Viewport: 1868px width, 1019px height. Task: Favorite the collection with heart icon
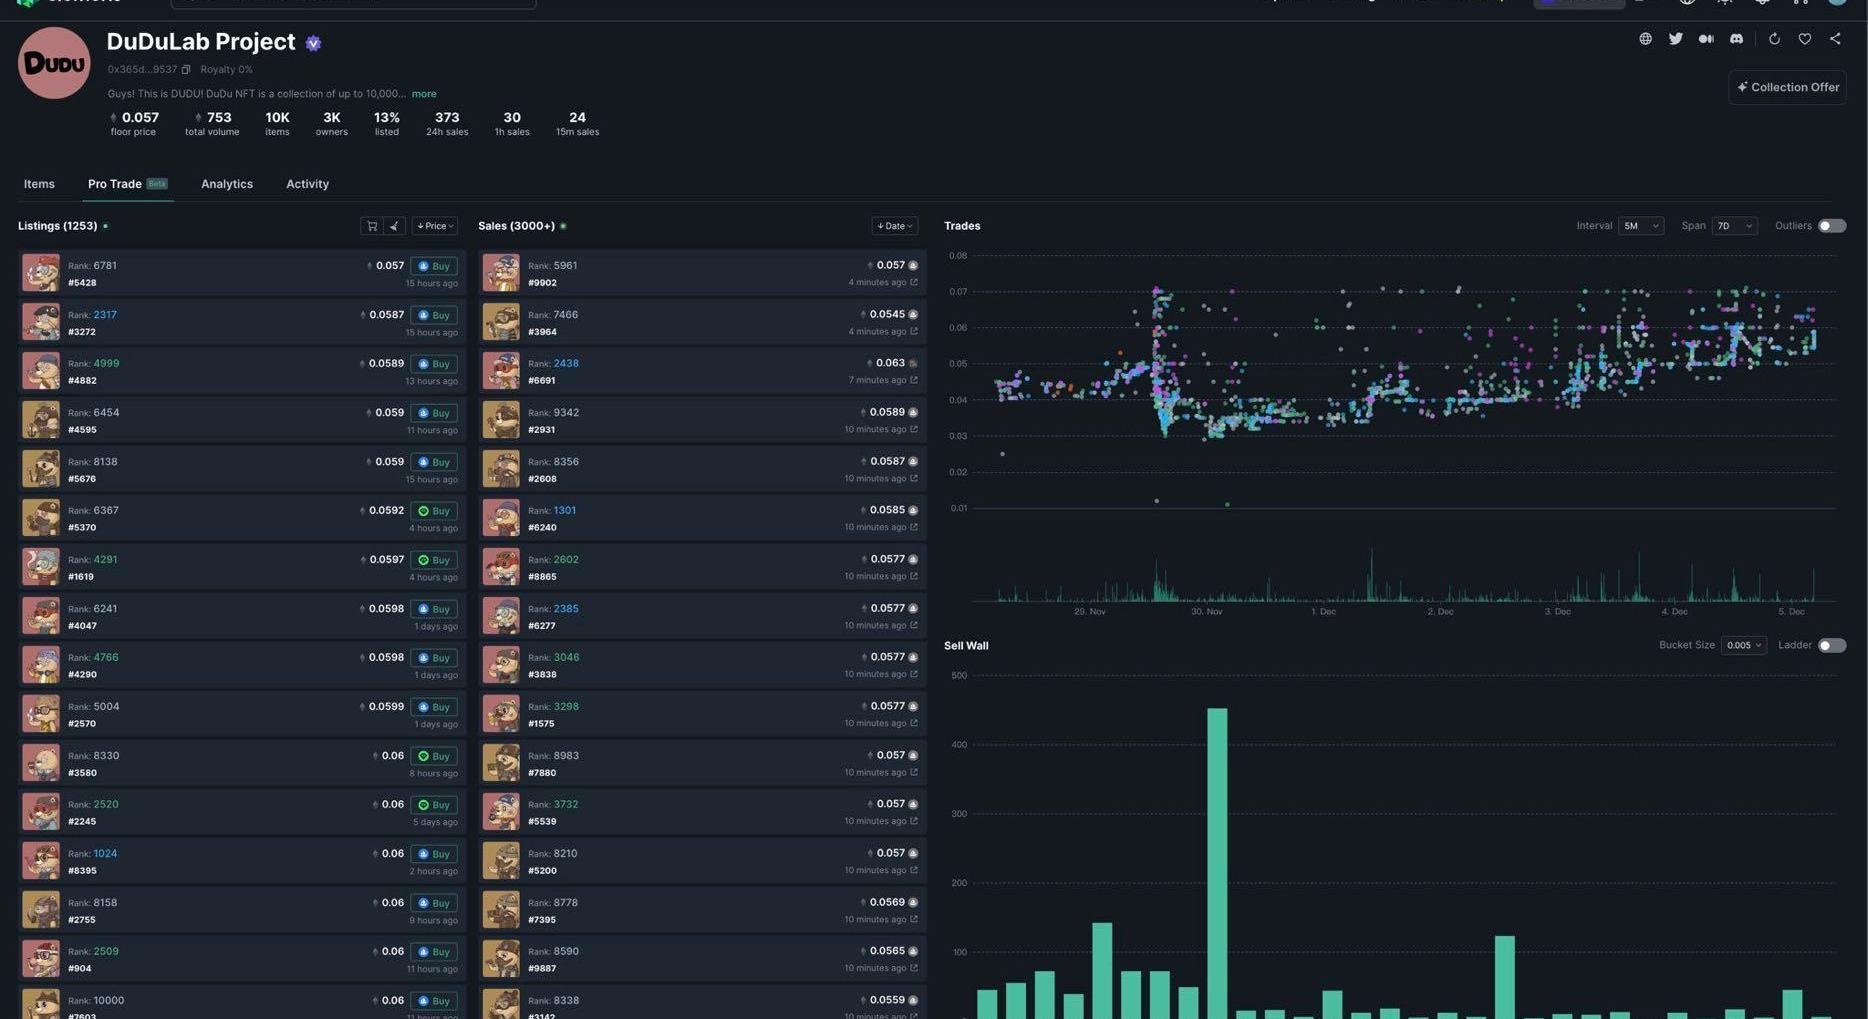1805,39
